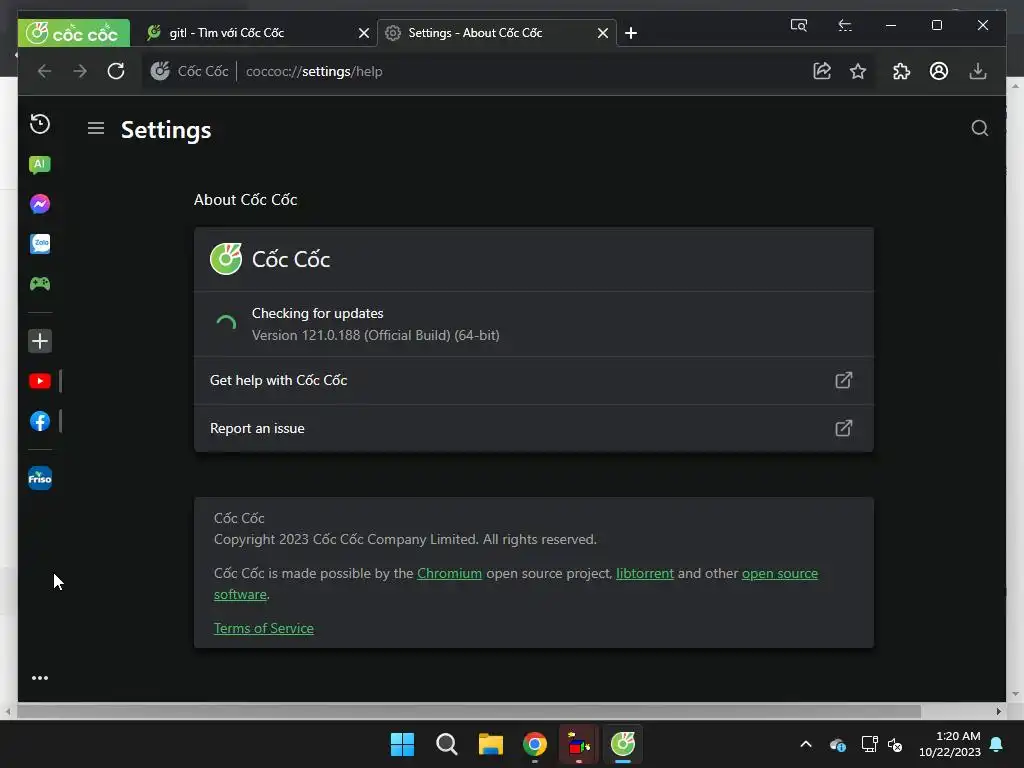The width and height of the screenshot is (1024, 768).
Task: Click the Cốc Cốc site info chip in address bar
Action: [189, 71]
